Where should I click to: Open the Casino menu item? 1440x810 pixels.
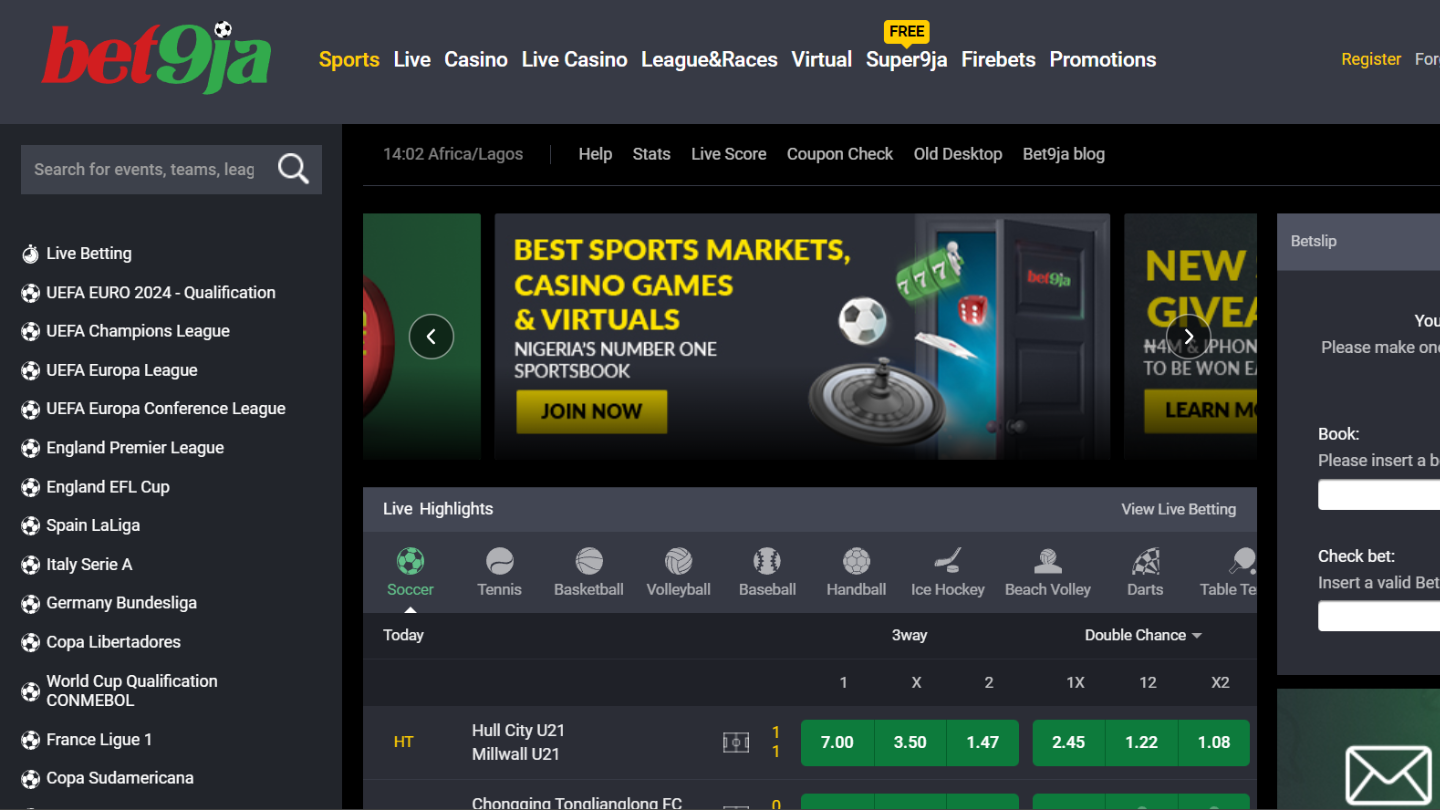pyautogui.click(x=476, y=60)
